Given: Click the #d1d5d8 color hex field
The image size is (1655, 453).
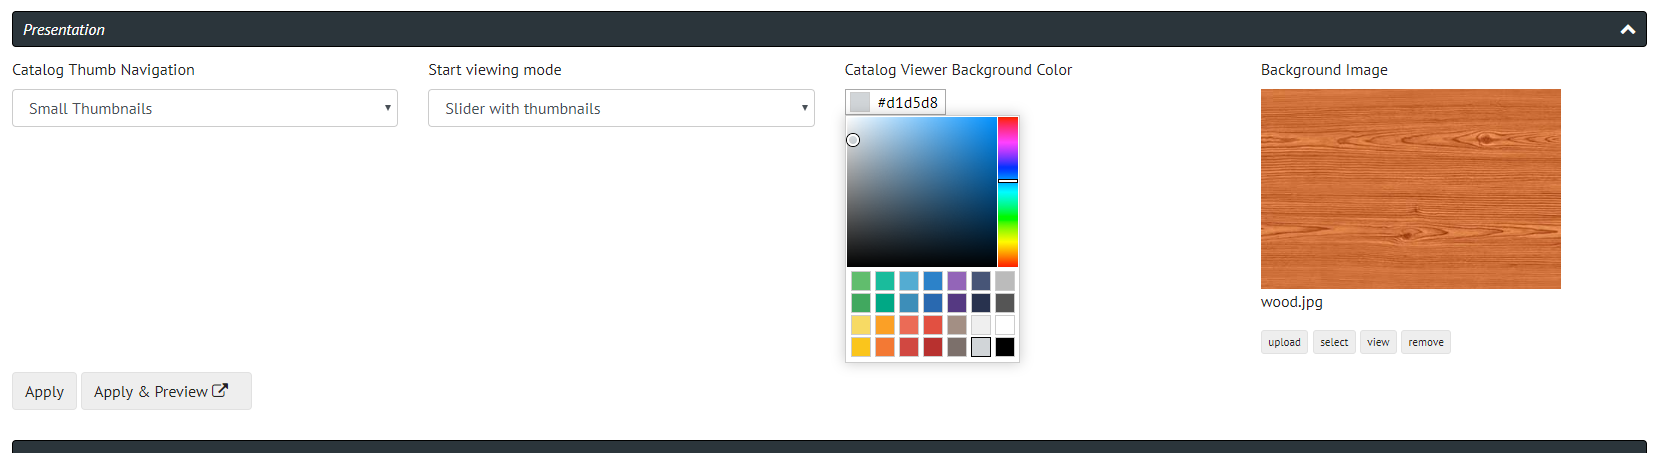Looking at the screenshot, I should tap(908, 102).
